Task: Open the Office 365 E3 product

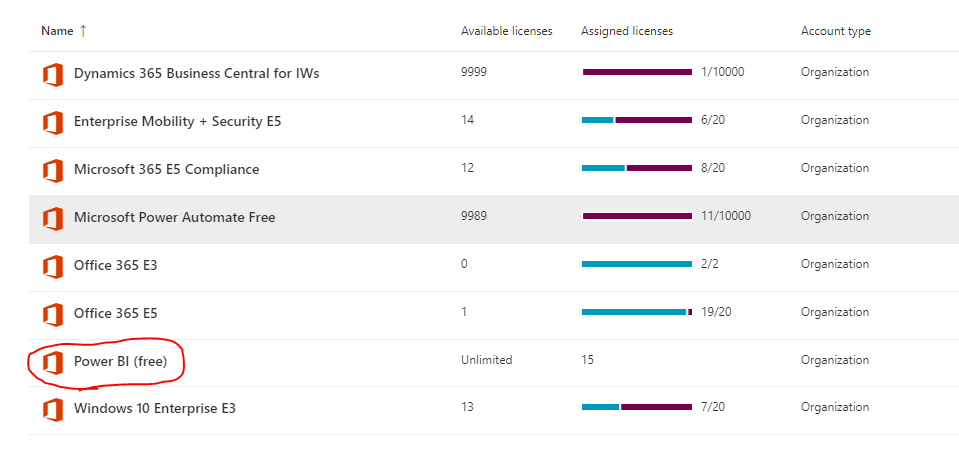Action: pos(116,265)
